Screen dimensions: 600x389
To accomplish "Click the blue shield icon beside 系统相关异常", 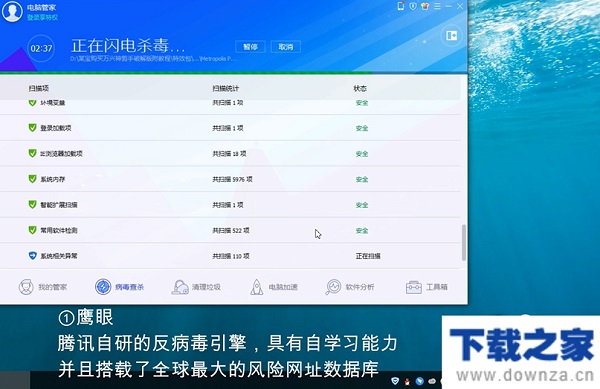I will (33, 256).
